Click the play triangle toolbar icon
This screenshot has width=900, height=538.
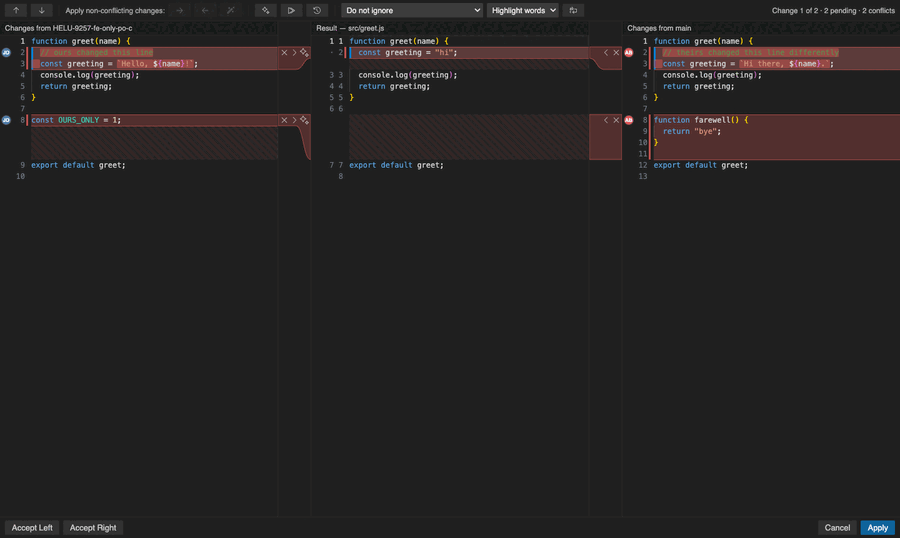(291, 10)
